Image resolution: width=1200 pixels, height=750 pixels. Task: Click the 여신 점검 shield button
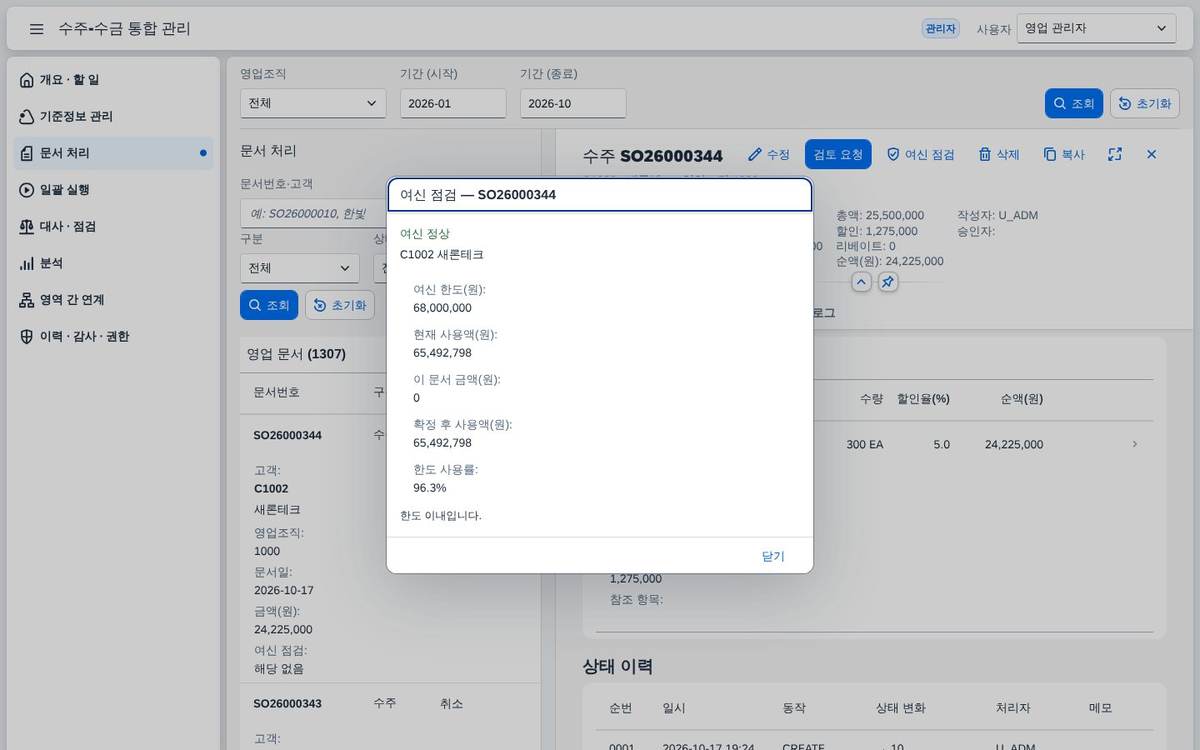tap(921, 154)
